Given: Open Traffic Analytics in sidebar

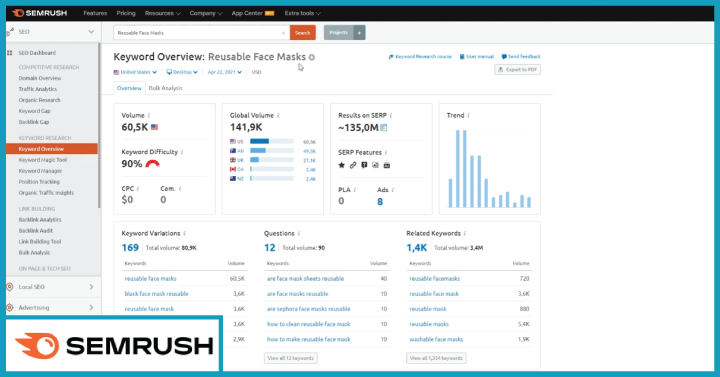Looking at the screenshot, I should point(38,89).
